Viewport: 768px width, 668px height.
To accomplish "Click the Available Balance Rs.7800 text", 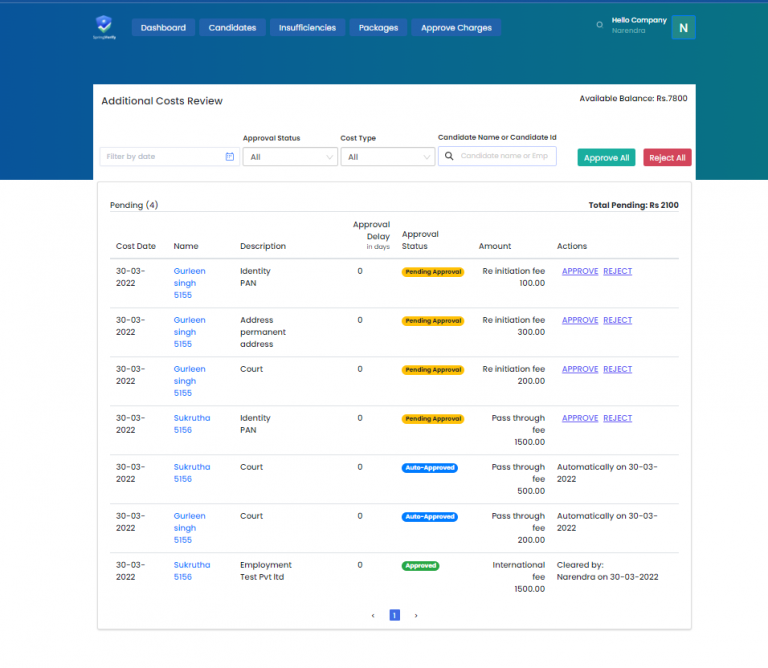I will 633,98.
